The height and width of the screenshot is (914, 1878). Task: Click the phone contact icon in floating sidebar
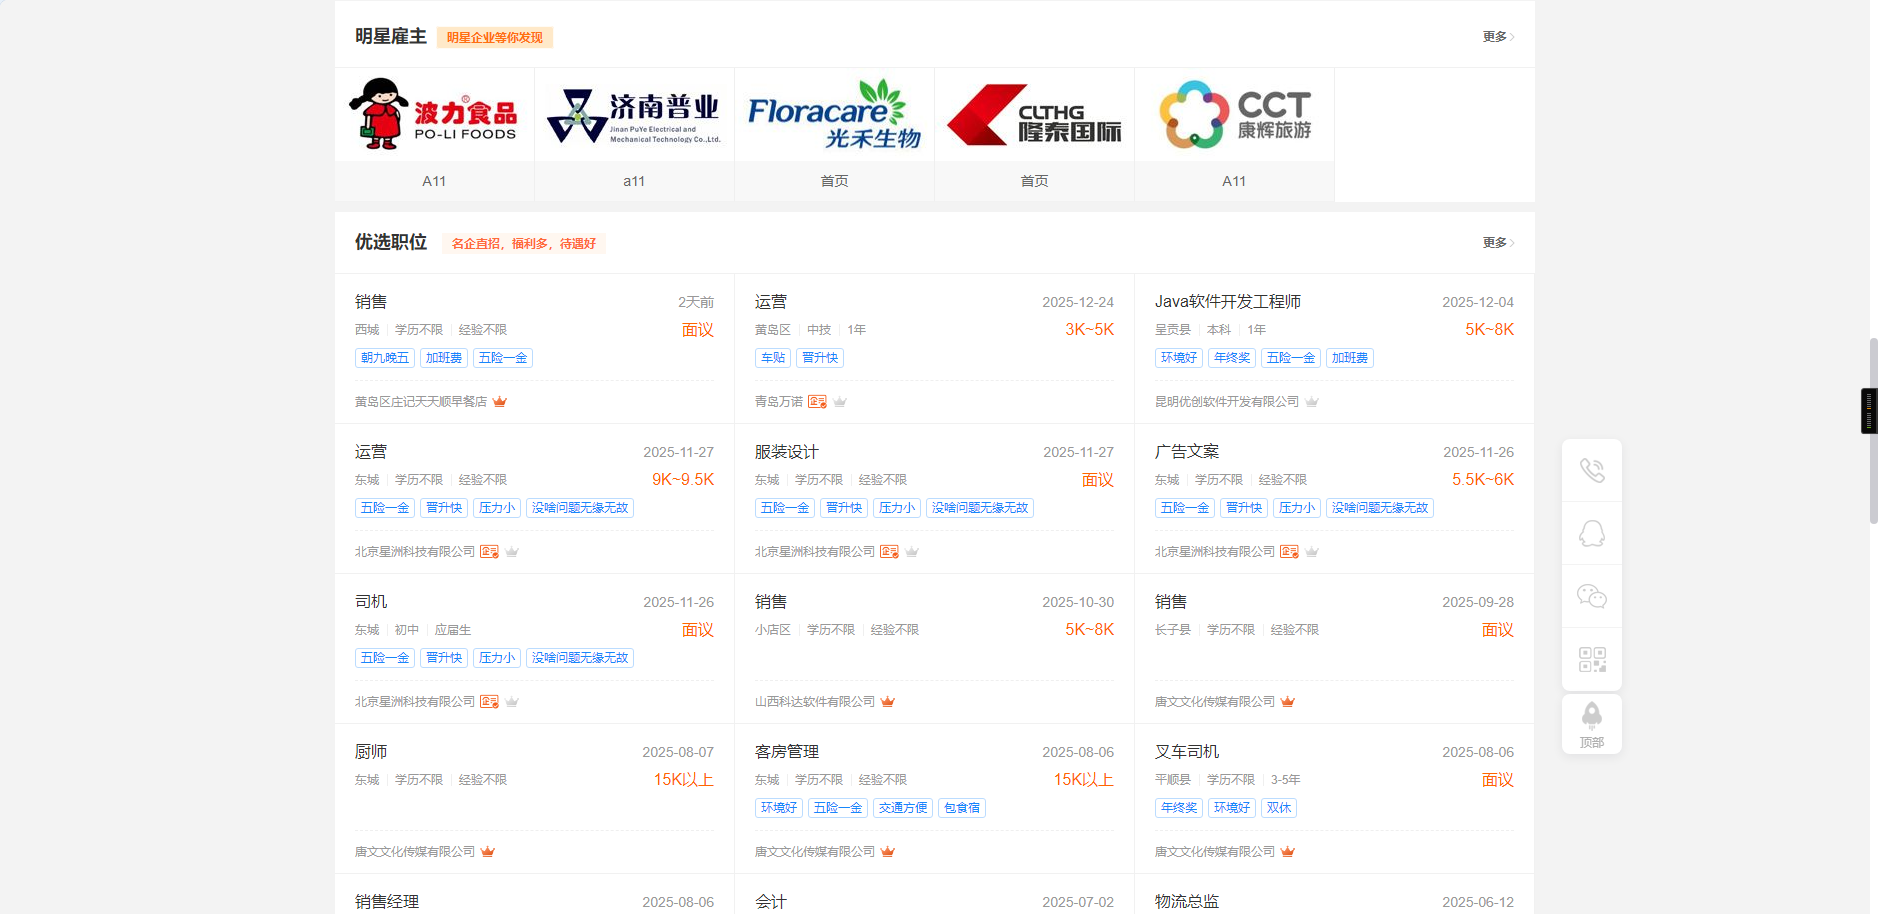pos(1591,469)
